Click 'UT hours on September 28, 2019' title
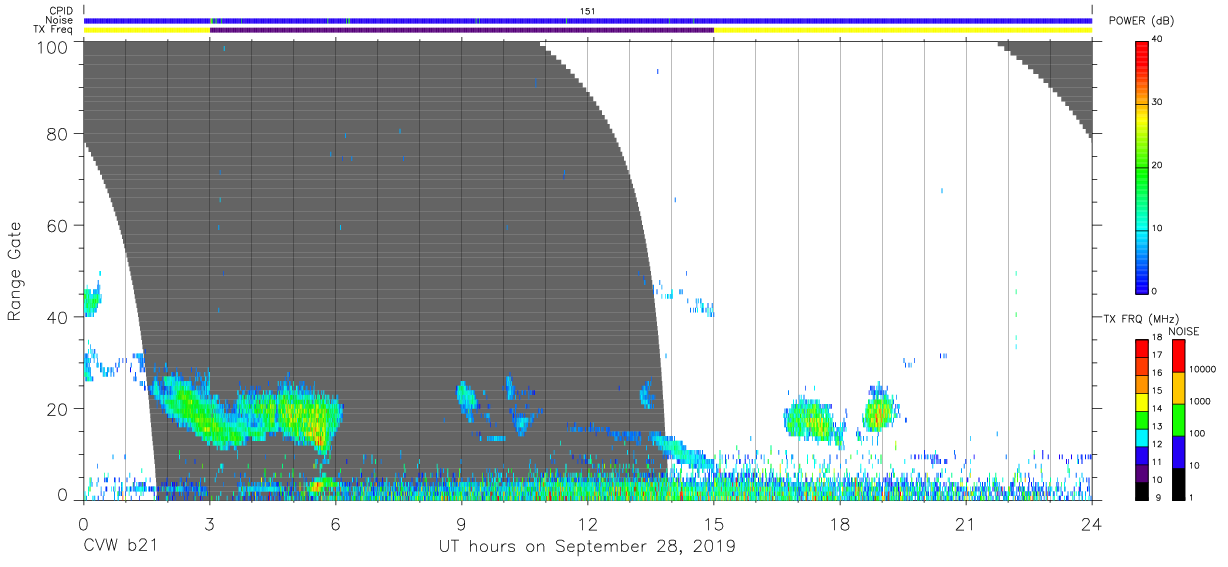 [588, 547]
